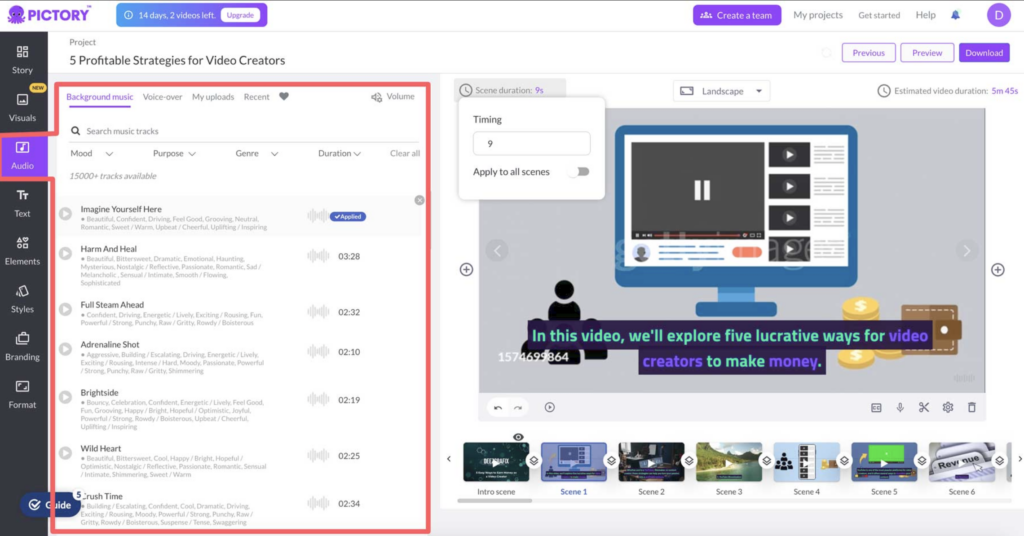Expand the Purpose filter dropdown
Viewport: 1024px width, 536px height.
[174, 153]
